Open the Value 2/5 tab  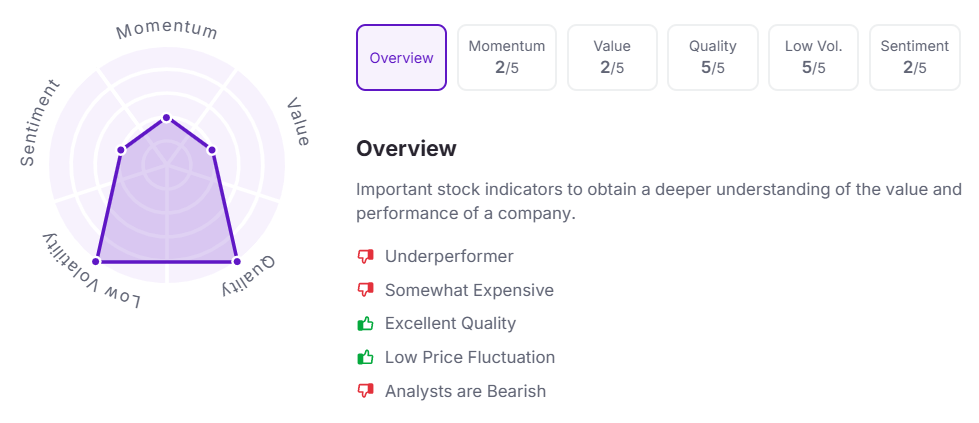pos(612,58)
